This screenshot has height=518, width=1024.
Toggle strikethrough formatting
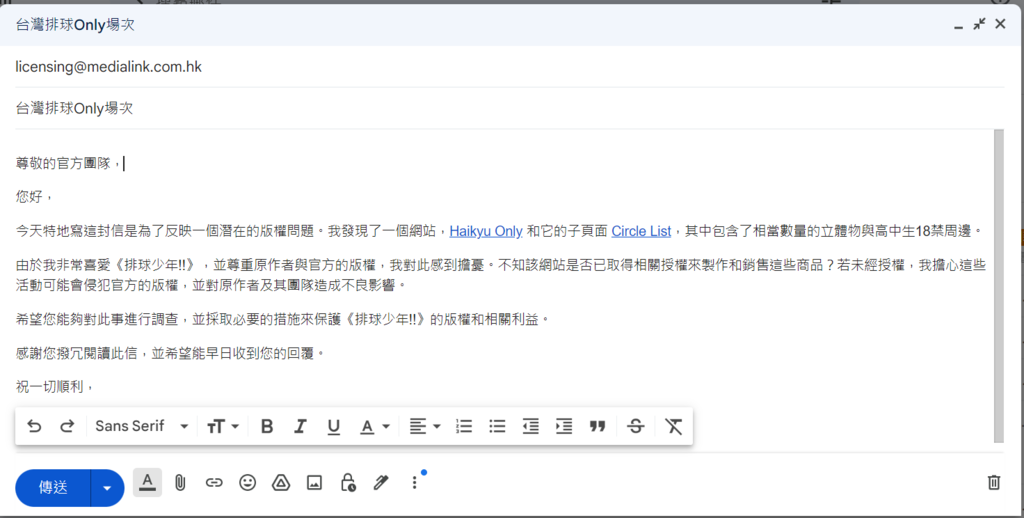tap(635, 427)
